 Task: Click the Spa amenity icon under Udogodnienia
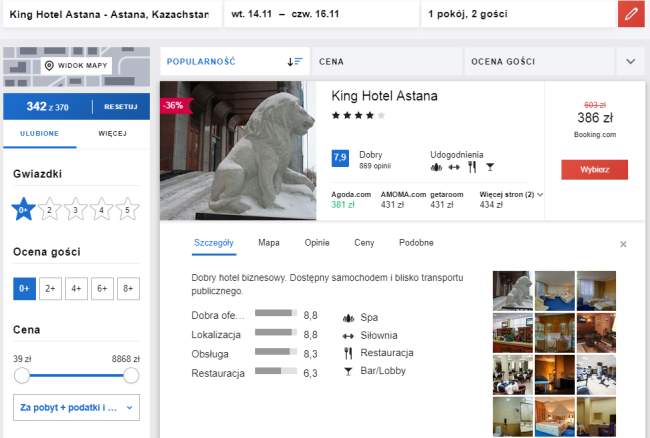[436, 167]
